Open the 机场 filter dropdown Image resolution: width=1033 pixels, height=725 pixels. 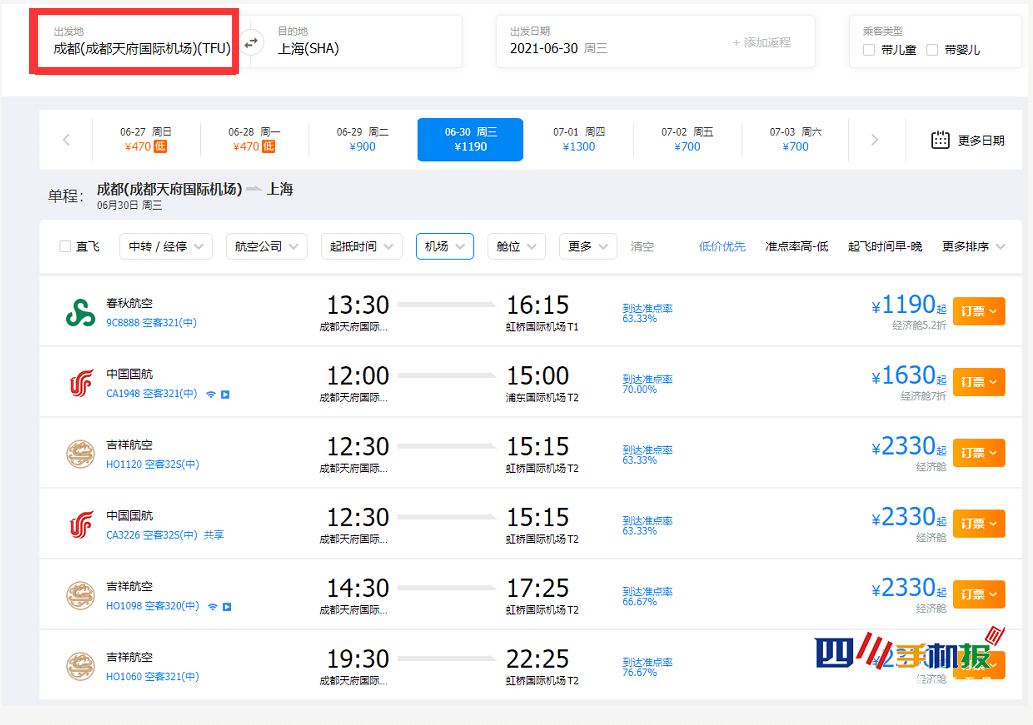click(x=445, y=246)
